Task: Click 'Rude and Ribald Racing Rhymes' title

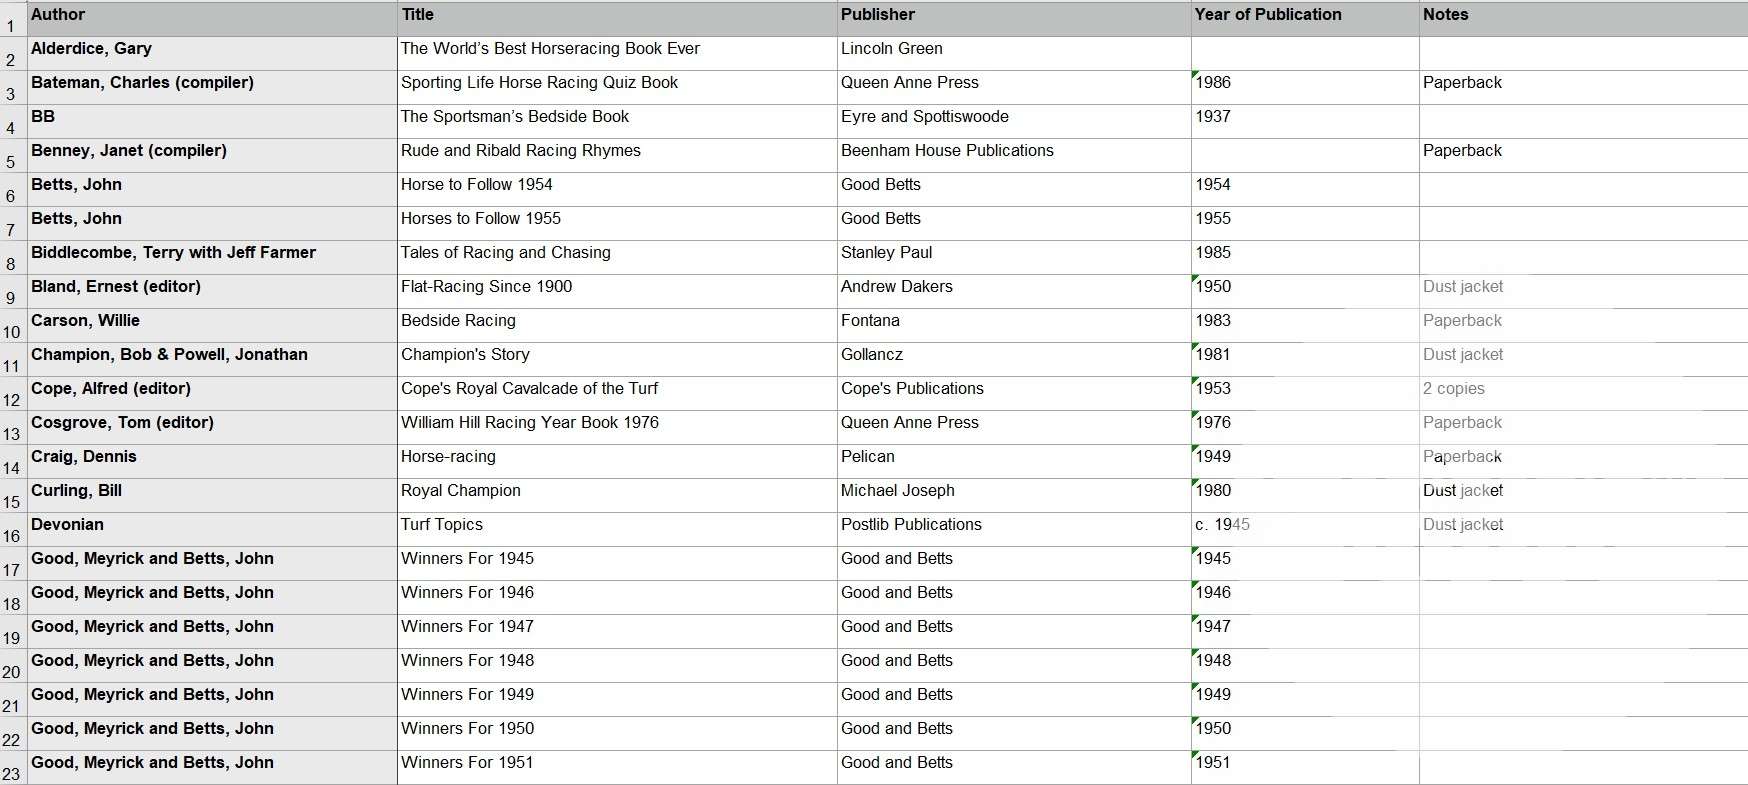Action: 617,156
